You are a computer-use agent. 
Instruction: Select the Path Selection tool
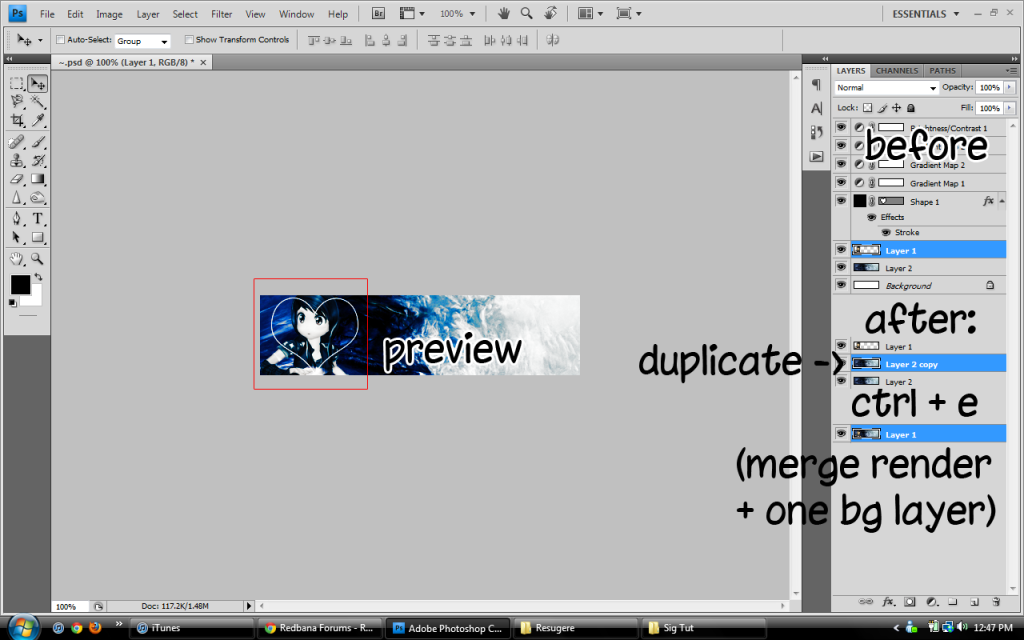tap(17, 237)
